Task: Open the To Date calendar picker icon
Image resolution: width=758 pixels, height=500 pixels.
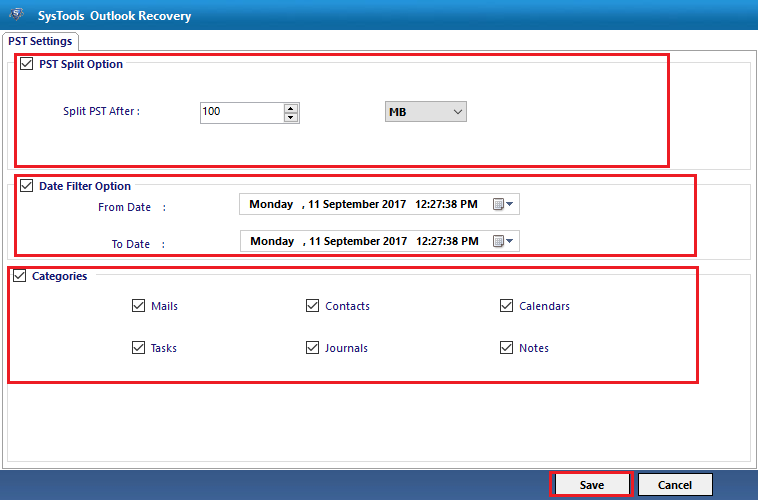Action: tap(503, 241)
